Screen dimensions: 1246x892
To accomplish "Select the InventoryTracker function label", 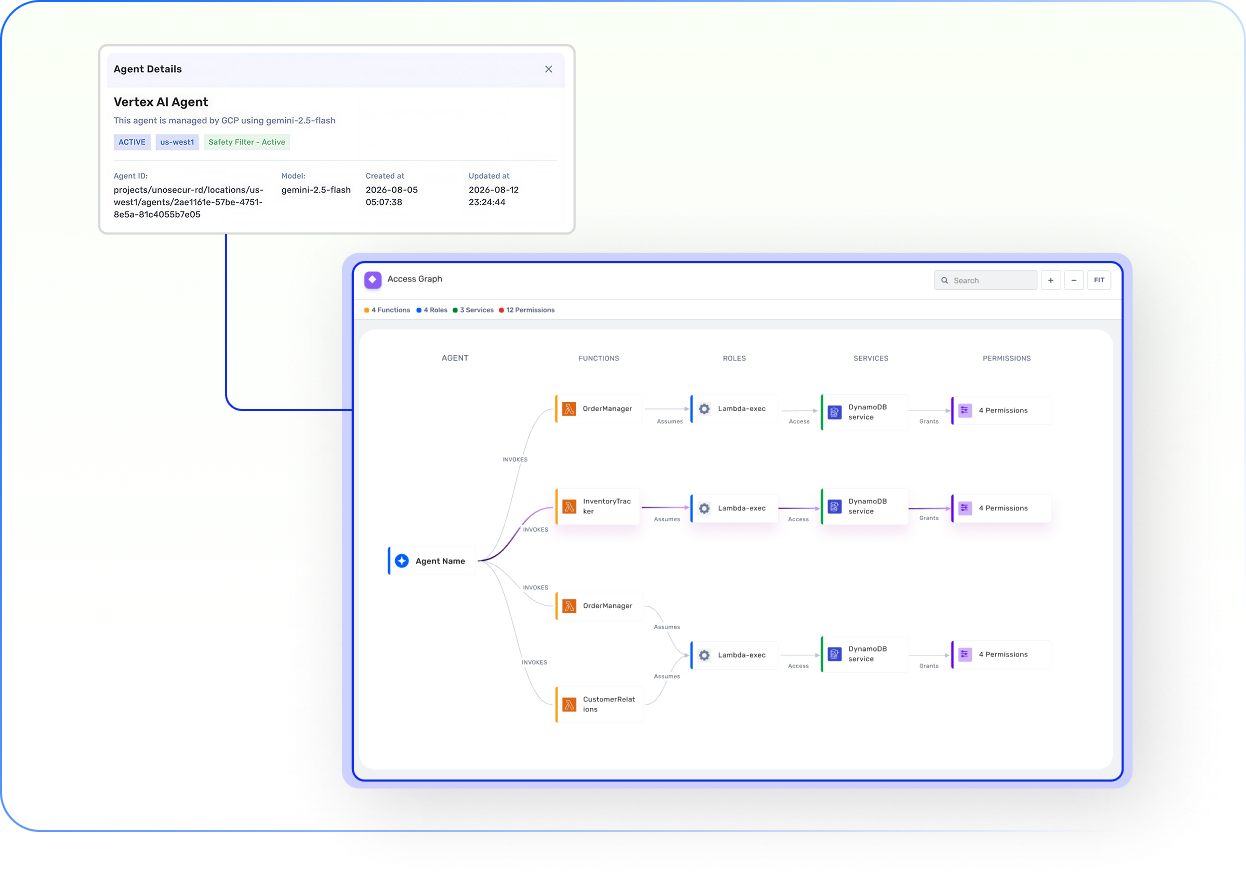I will pos(608,506).
